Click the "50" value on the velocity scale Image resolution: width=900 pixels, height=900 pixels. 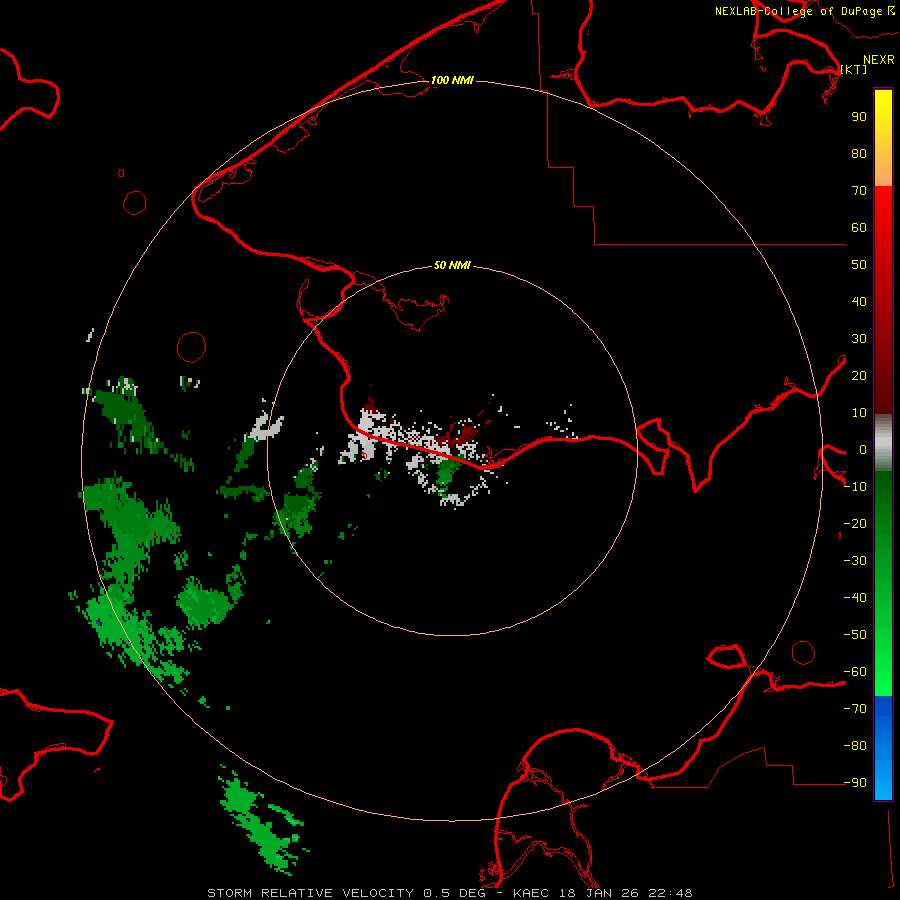(x=859, y=265)
